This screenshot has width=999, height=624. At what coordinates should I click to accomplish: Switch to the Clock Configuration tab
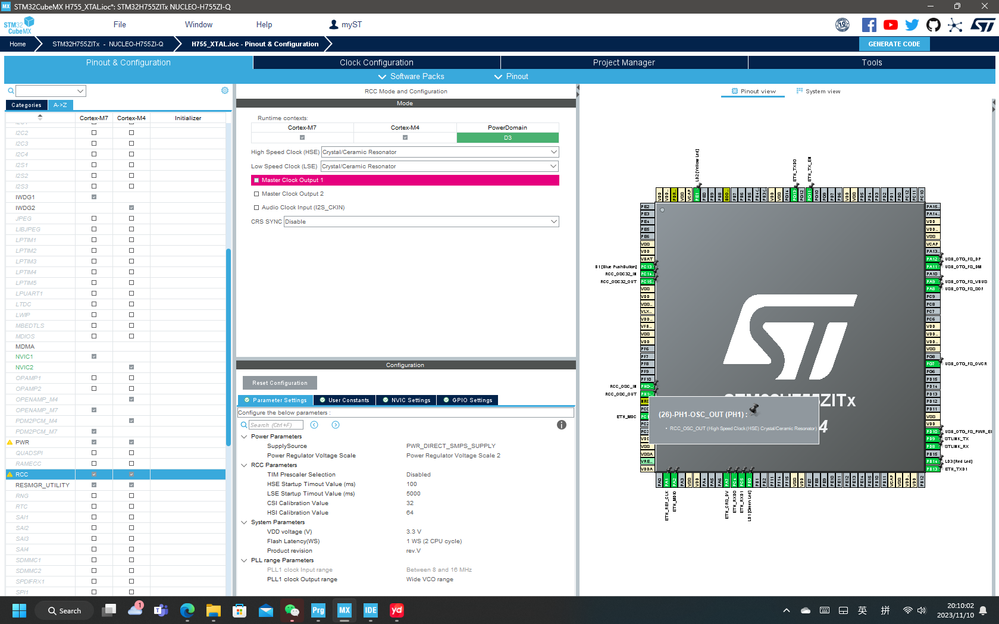click(x=375, y=61)
